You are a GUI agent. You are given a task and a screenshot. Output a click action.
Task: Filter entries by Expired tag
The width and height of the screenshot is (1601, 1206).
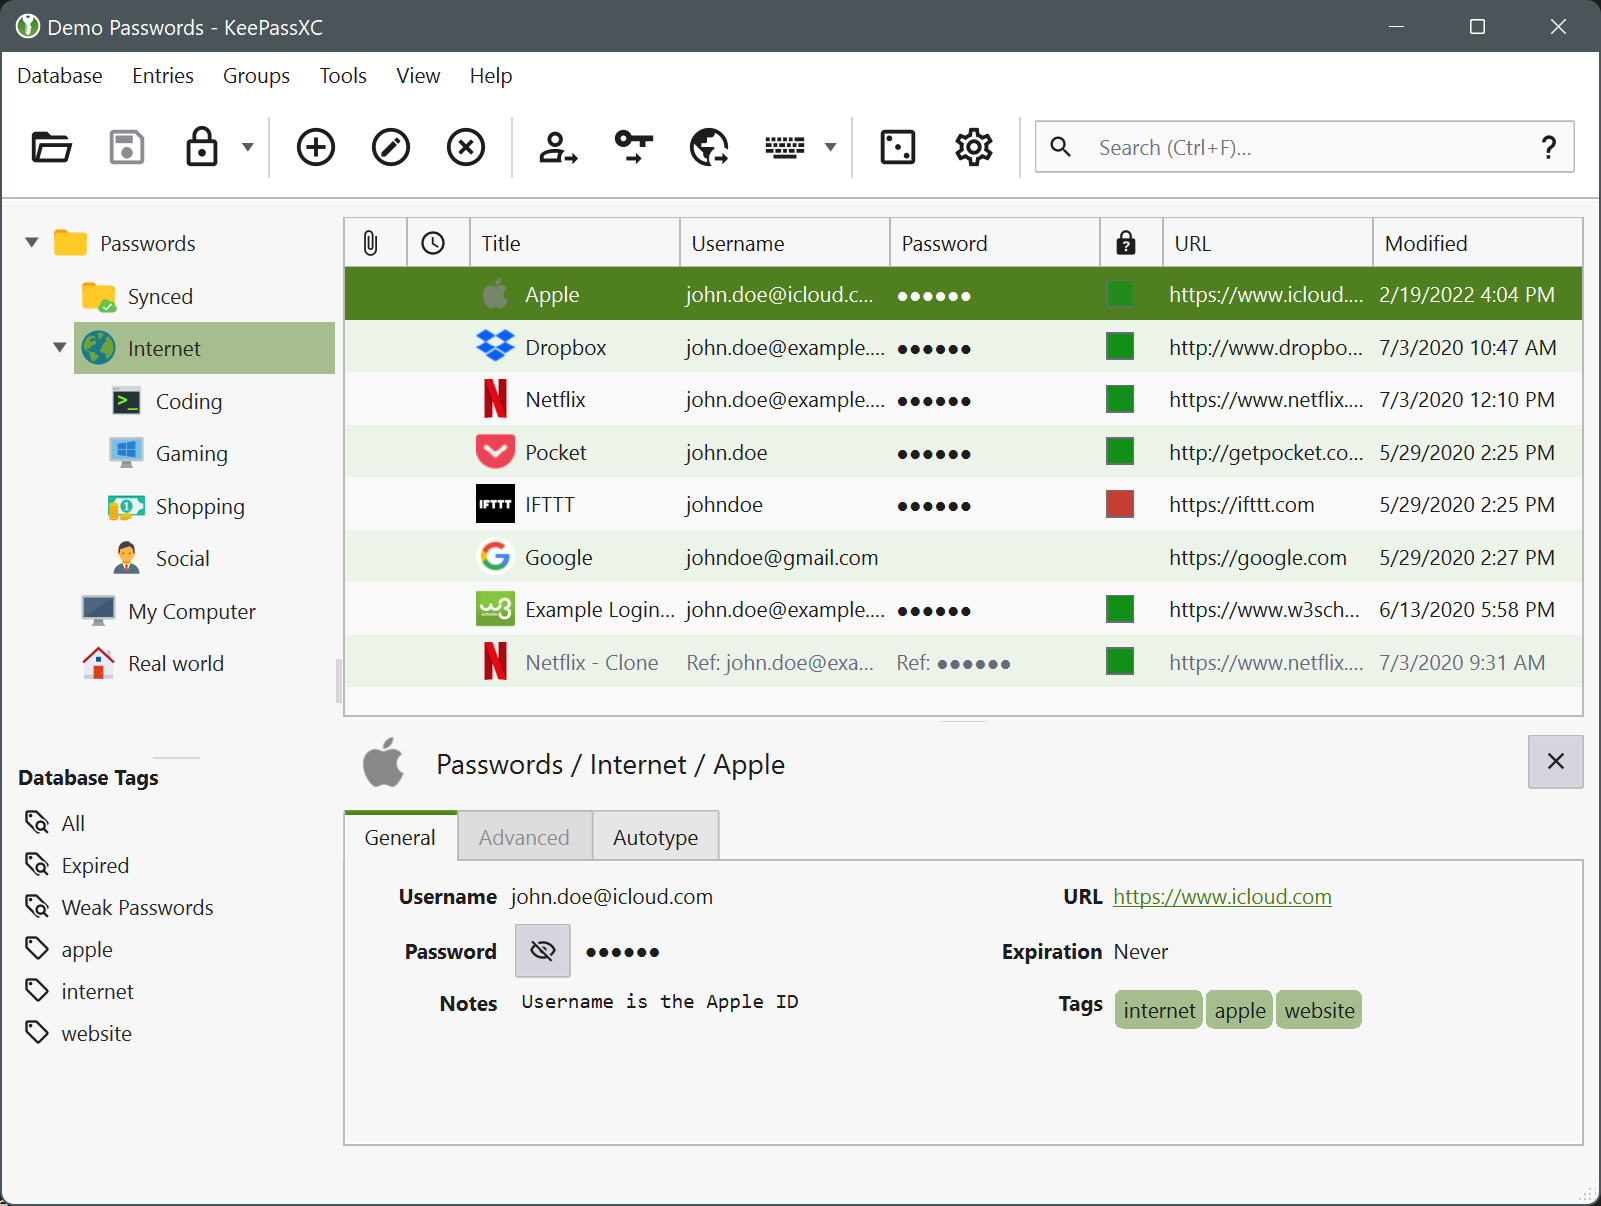[95, 866]
